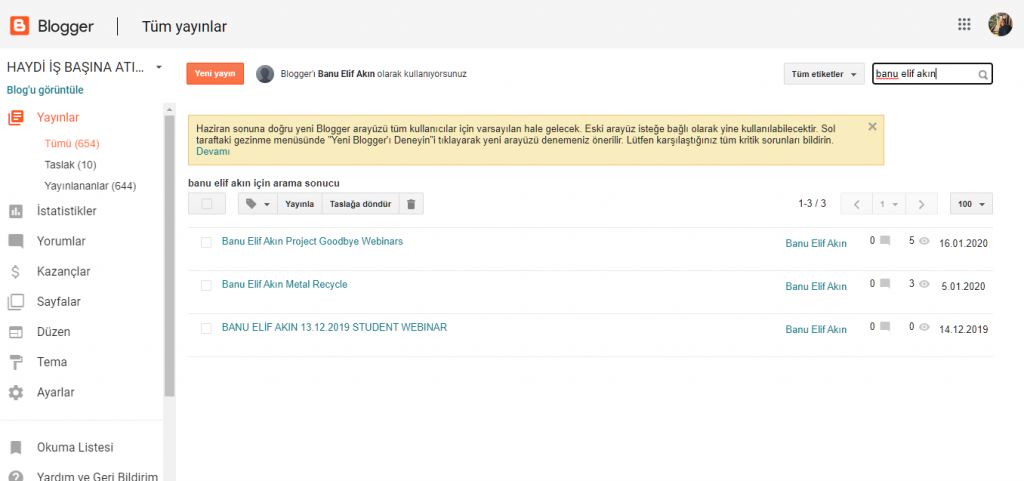This screenshot has height=481, width=1024.
Task: Open the profile avatar in header
Action: pyautogui.click(x=1000, y=25)
